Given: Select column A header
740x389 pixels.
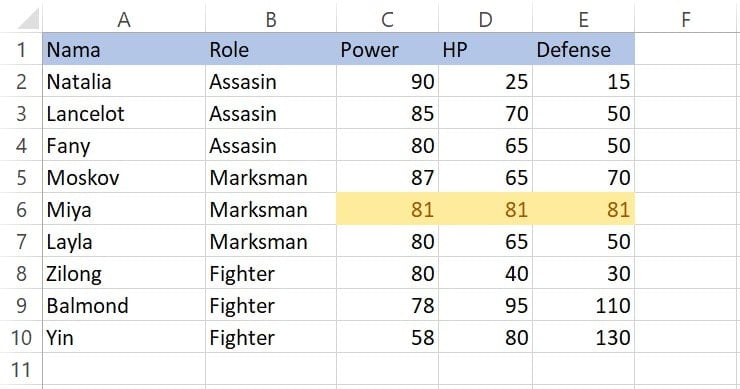Looking at the screenshot, I should (x=124, y=18).
